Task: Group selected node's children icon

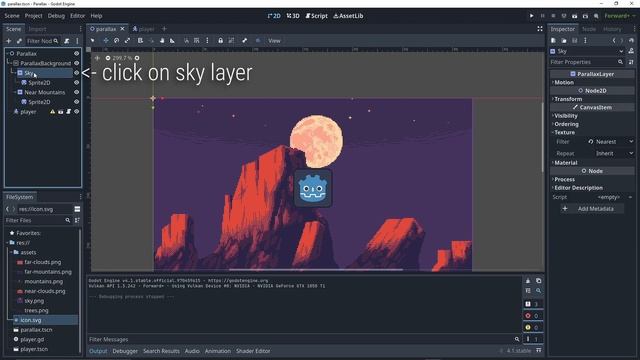Action: (x=231, y=40)
